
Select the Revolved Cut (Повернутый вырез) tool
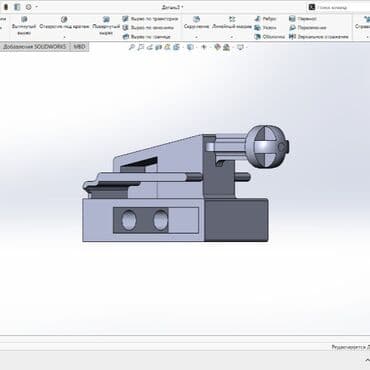106,26
